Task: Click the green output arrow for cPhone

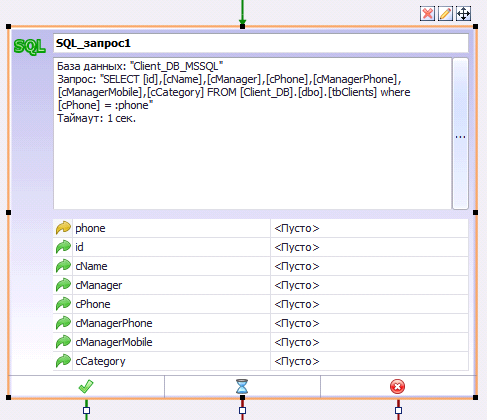Action: pos(63,304)
